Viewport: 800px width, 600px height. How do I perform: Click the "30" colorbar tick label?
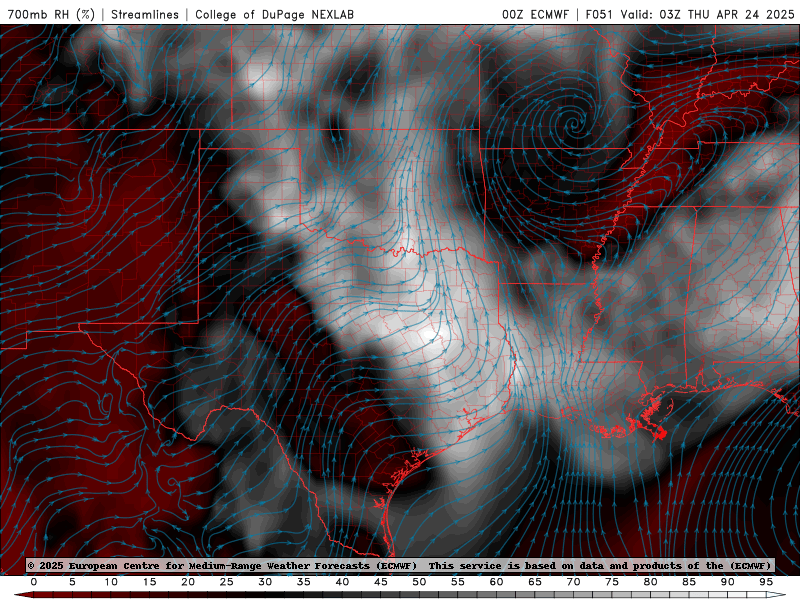coord(265,582)
